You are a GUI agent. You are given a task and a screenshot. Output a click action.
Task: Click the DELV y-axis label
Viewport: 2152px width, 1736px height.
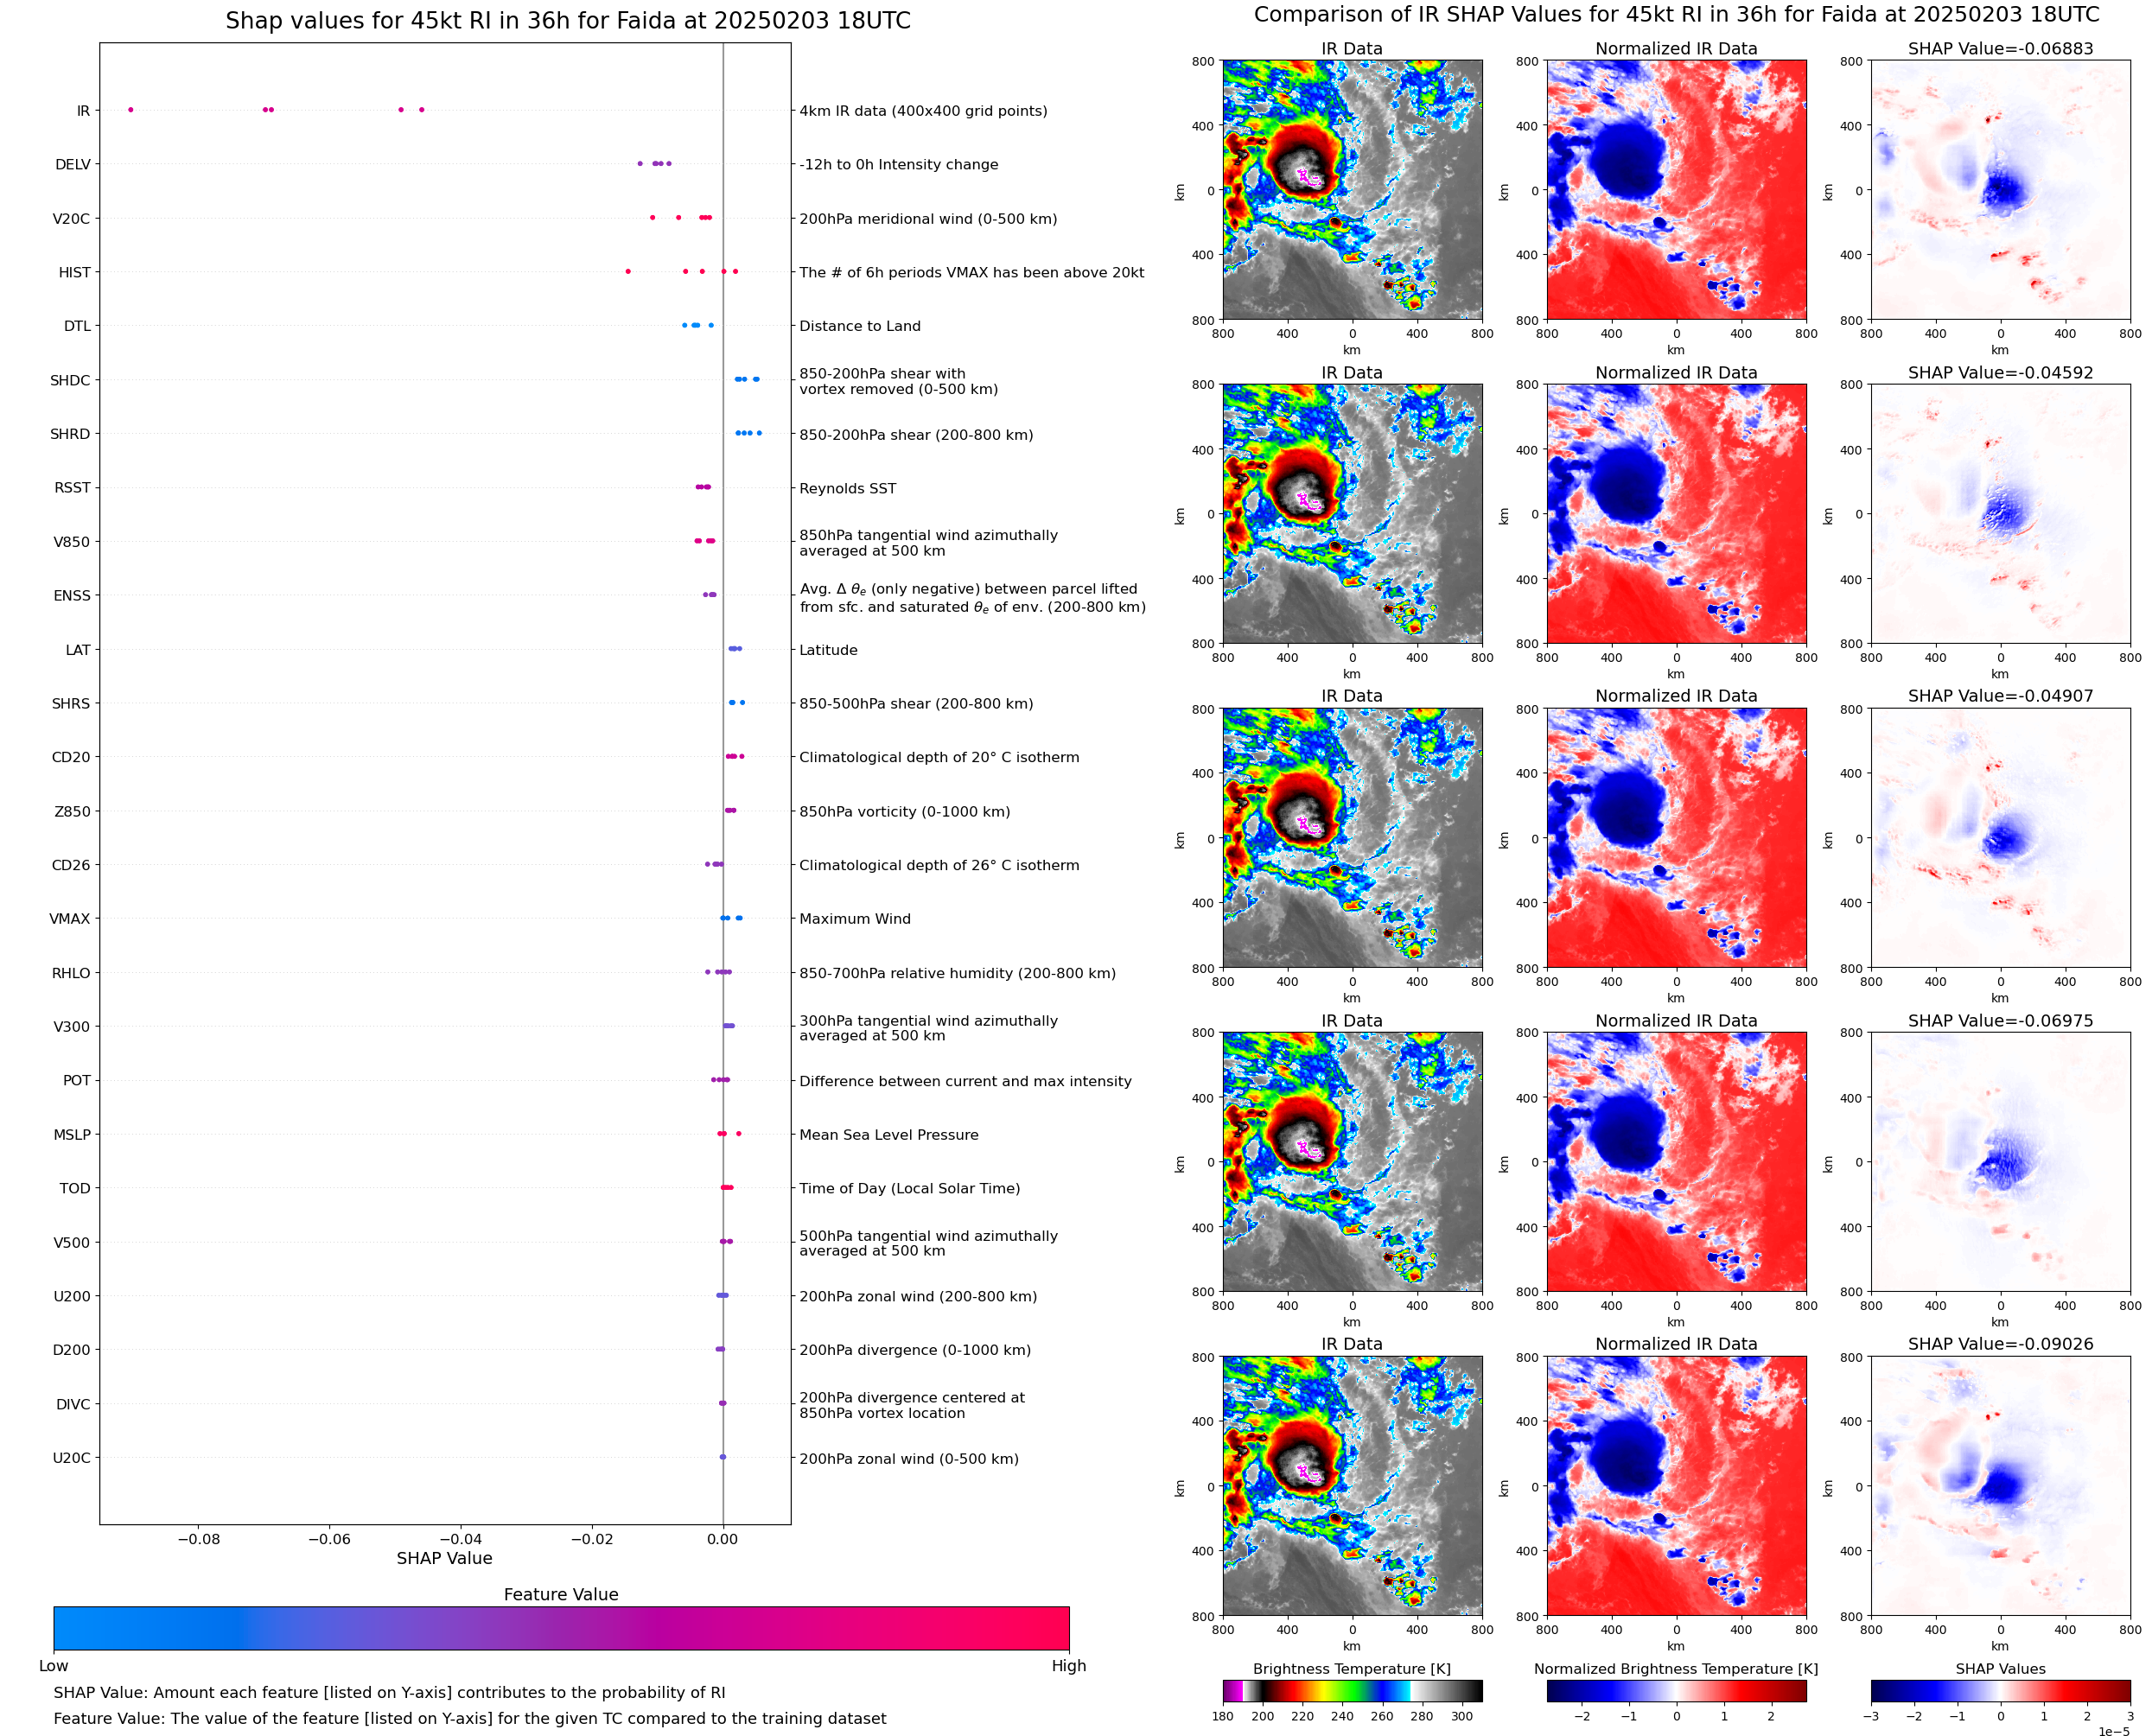pos(73,165)
